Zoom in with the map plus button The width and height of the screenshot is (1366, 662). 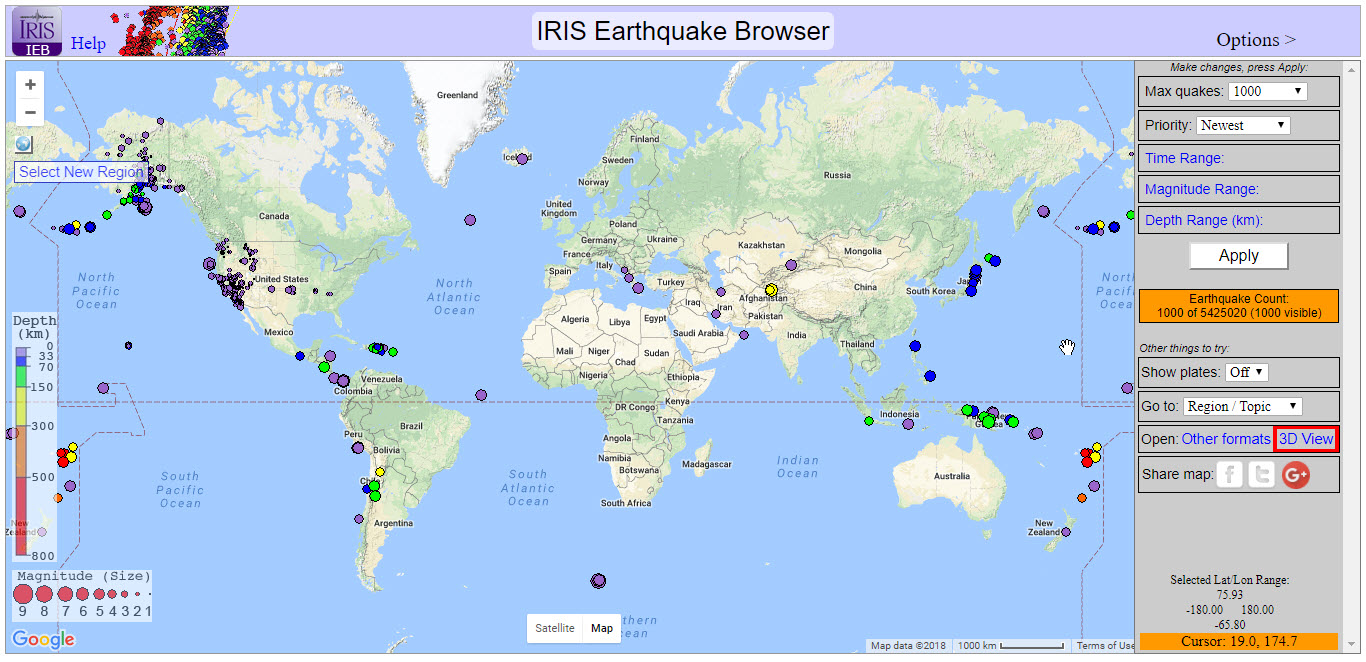point(31,85)
